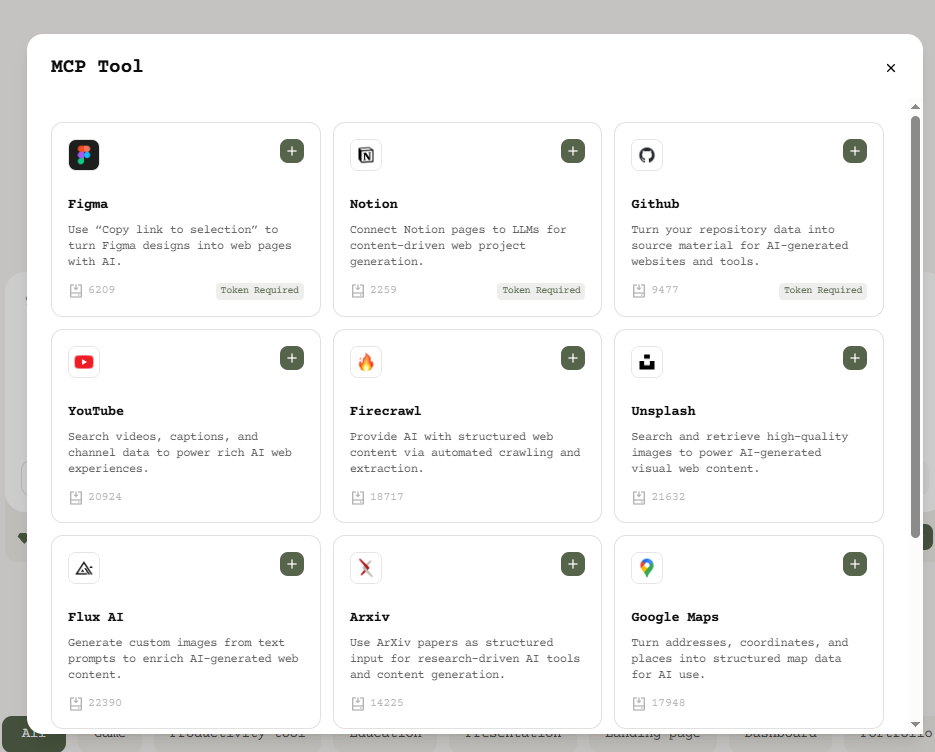Enable the Firecrawl tool with plus
935x752 pixels.
tap(573, 358)
